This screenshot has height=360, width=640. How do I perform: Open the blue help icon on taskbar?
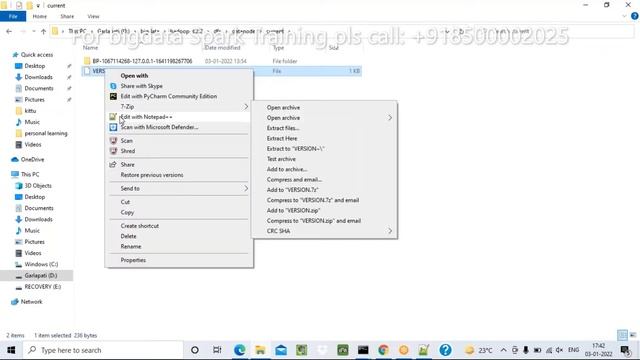tap(445, 350)
